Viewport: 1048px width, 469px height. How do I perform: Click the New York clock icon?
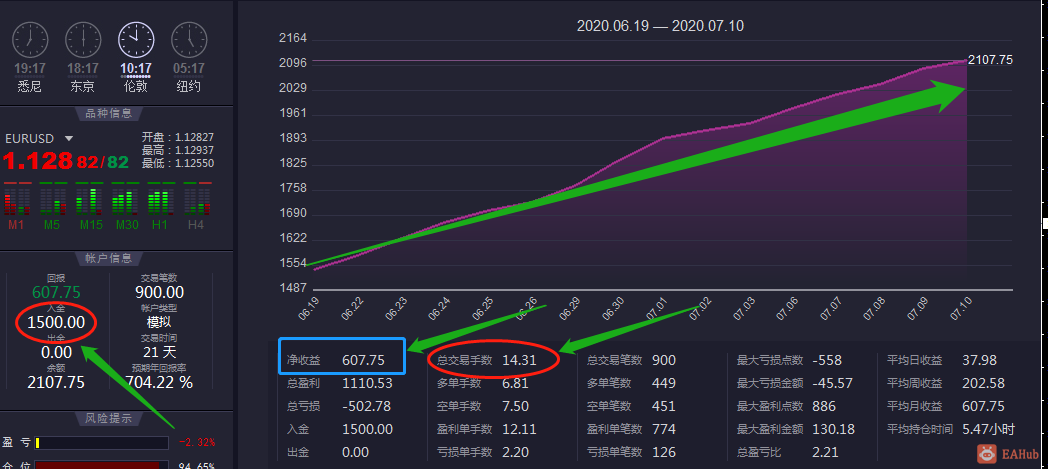coord(188,39)
